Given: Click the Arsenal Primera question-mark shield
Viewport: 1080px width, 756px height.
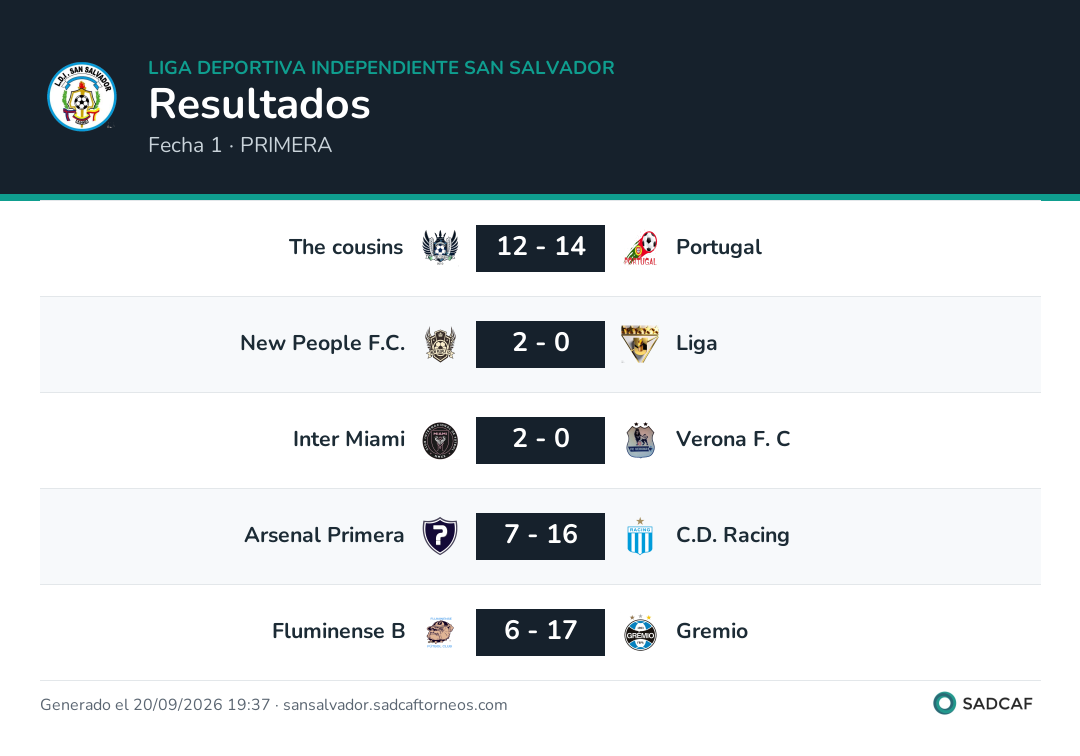Looking at the screenshot, I should (440, 536).
